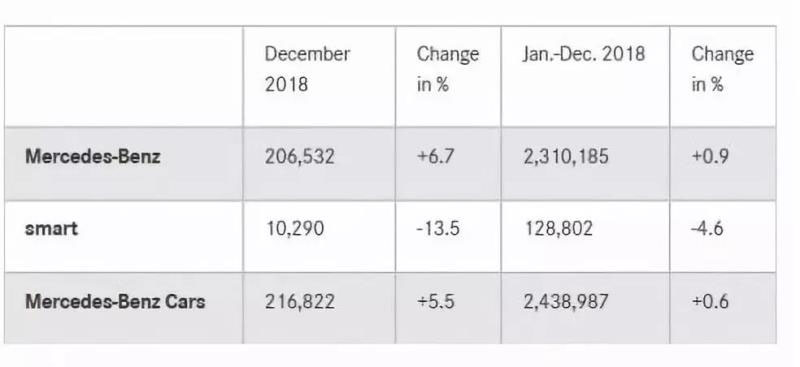The width and height of the screenshot is (800, 367).
Task: Click the 10,290 cell
Action: (x=294, y=228)
